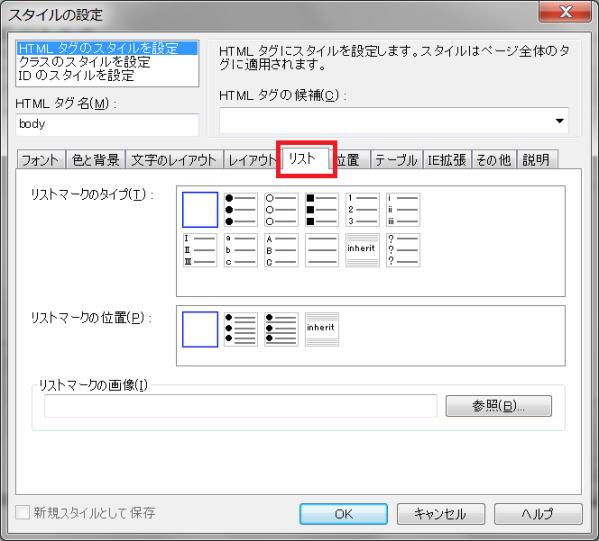Switch to the リスト tab

click(305, 158)
